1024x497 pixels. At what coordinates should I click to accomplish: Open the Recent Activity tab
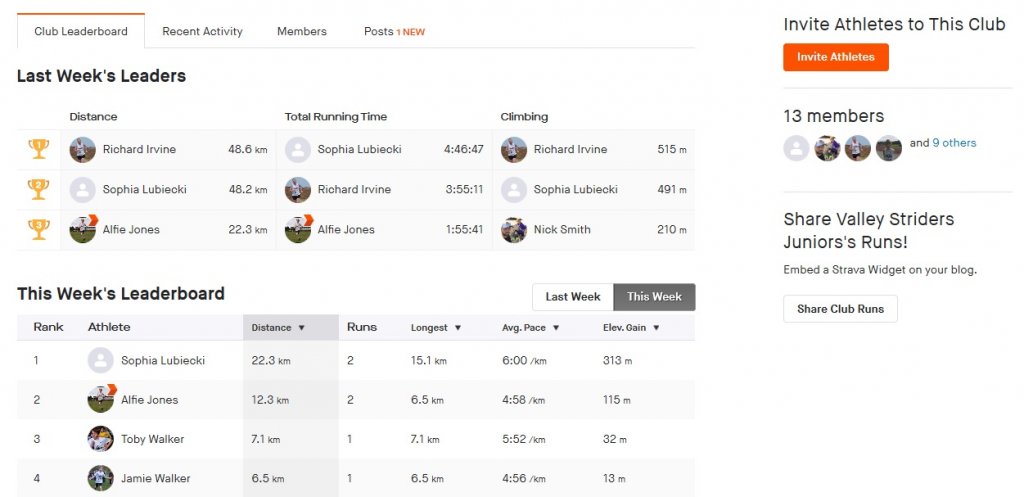tap(202, 31)
